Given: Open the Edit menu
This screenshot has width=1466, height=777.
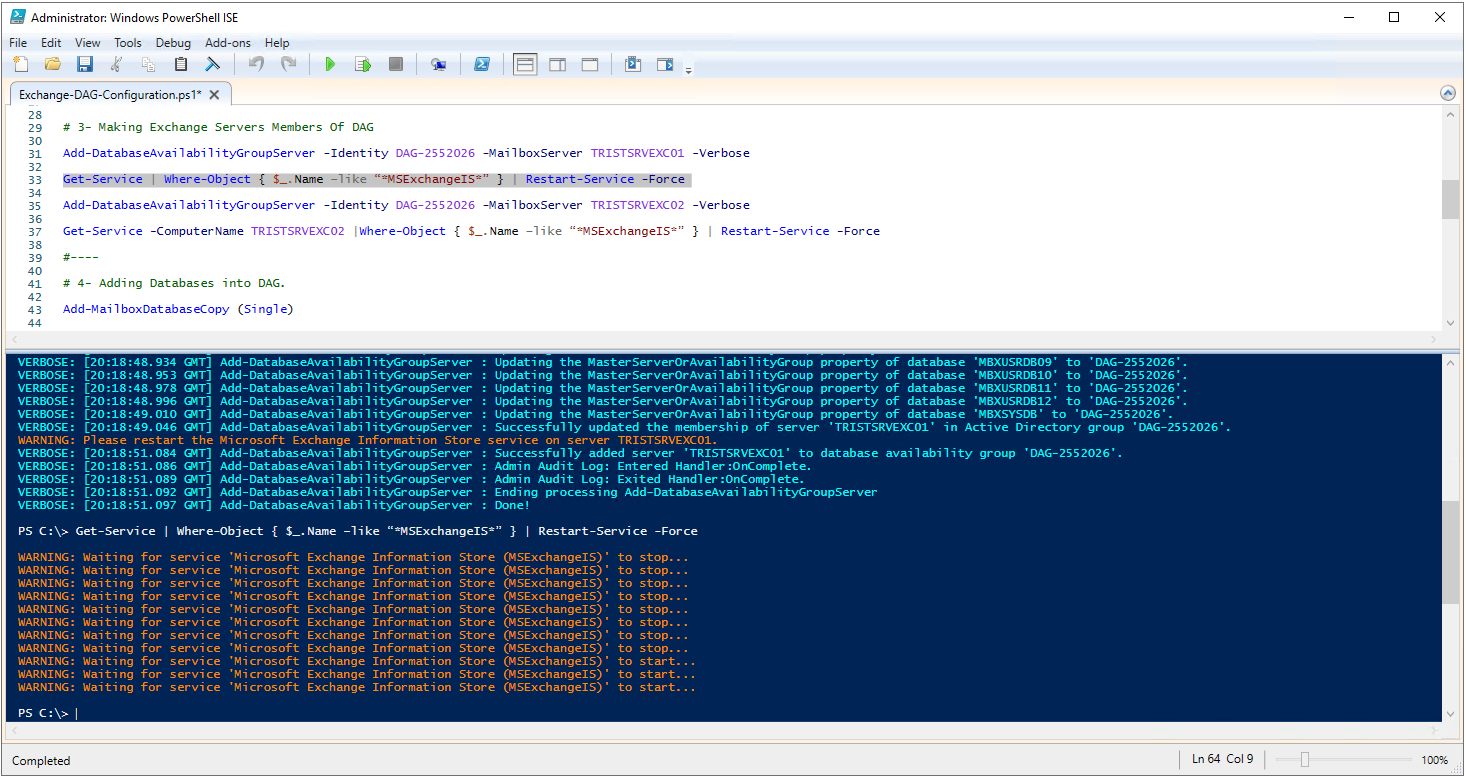Looking at the screenshot, I should (51, 43).
